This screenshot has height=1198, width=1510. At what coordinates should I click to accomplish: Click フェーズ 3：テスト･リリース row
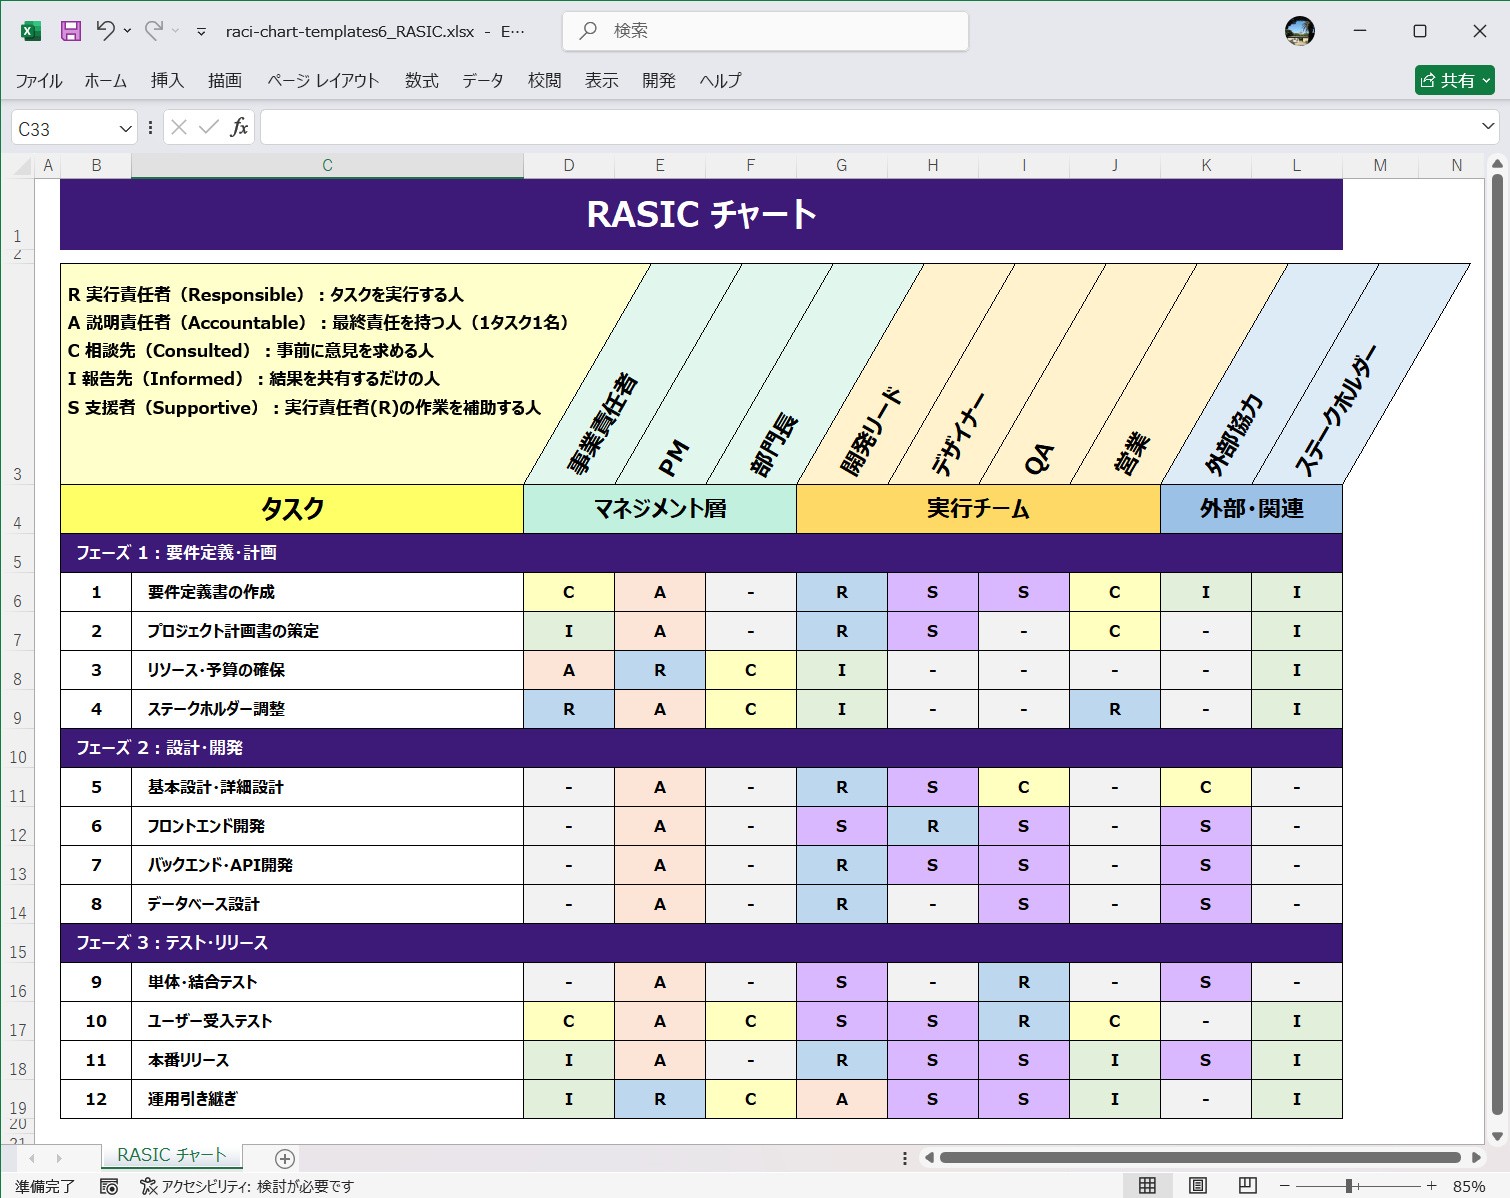click(701, 943)
